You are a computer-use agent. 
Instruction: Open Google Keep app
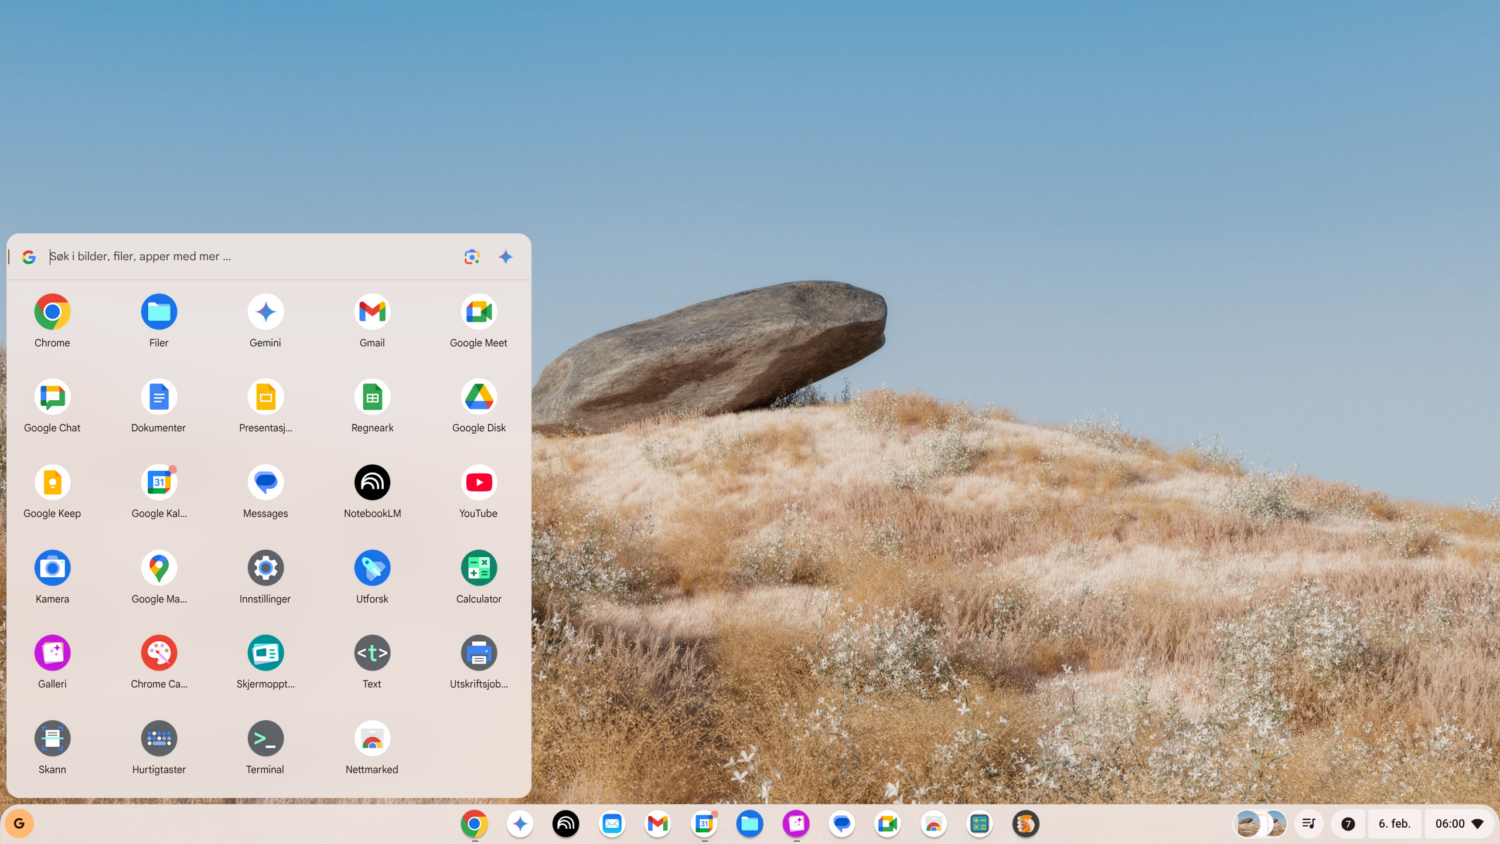[x=52, y=483]
